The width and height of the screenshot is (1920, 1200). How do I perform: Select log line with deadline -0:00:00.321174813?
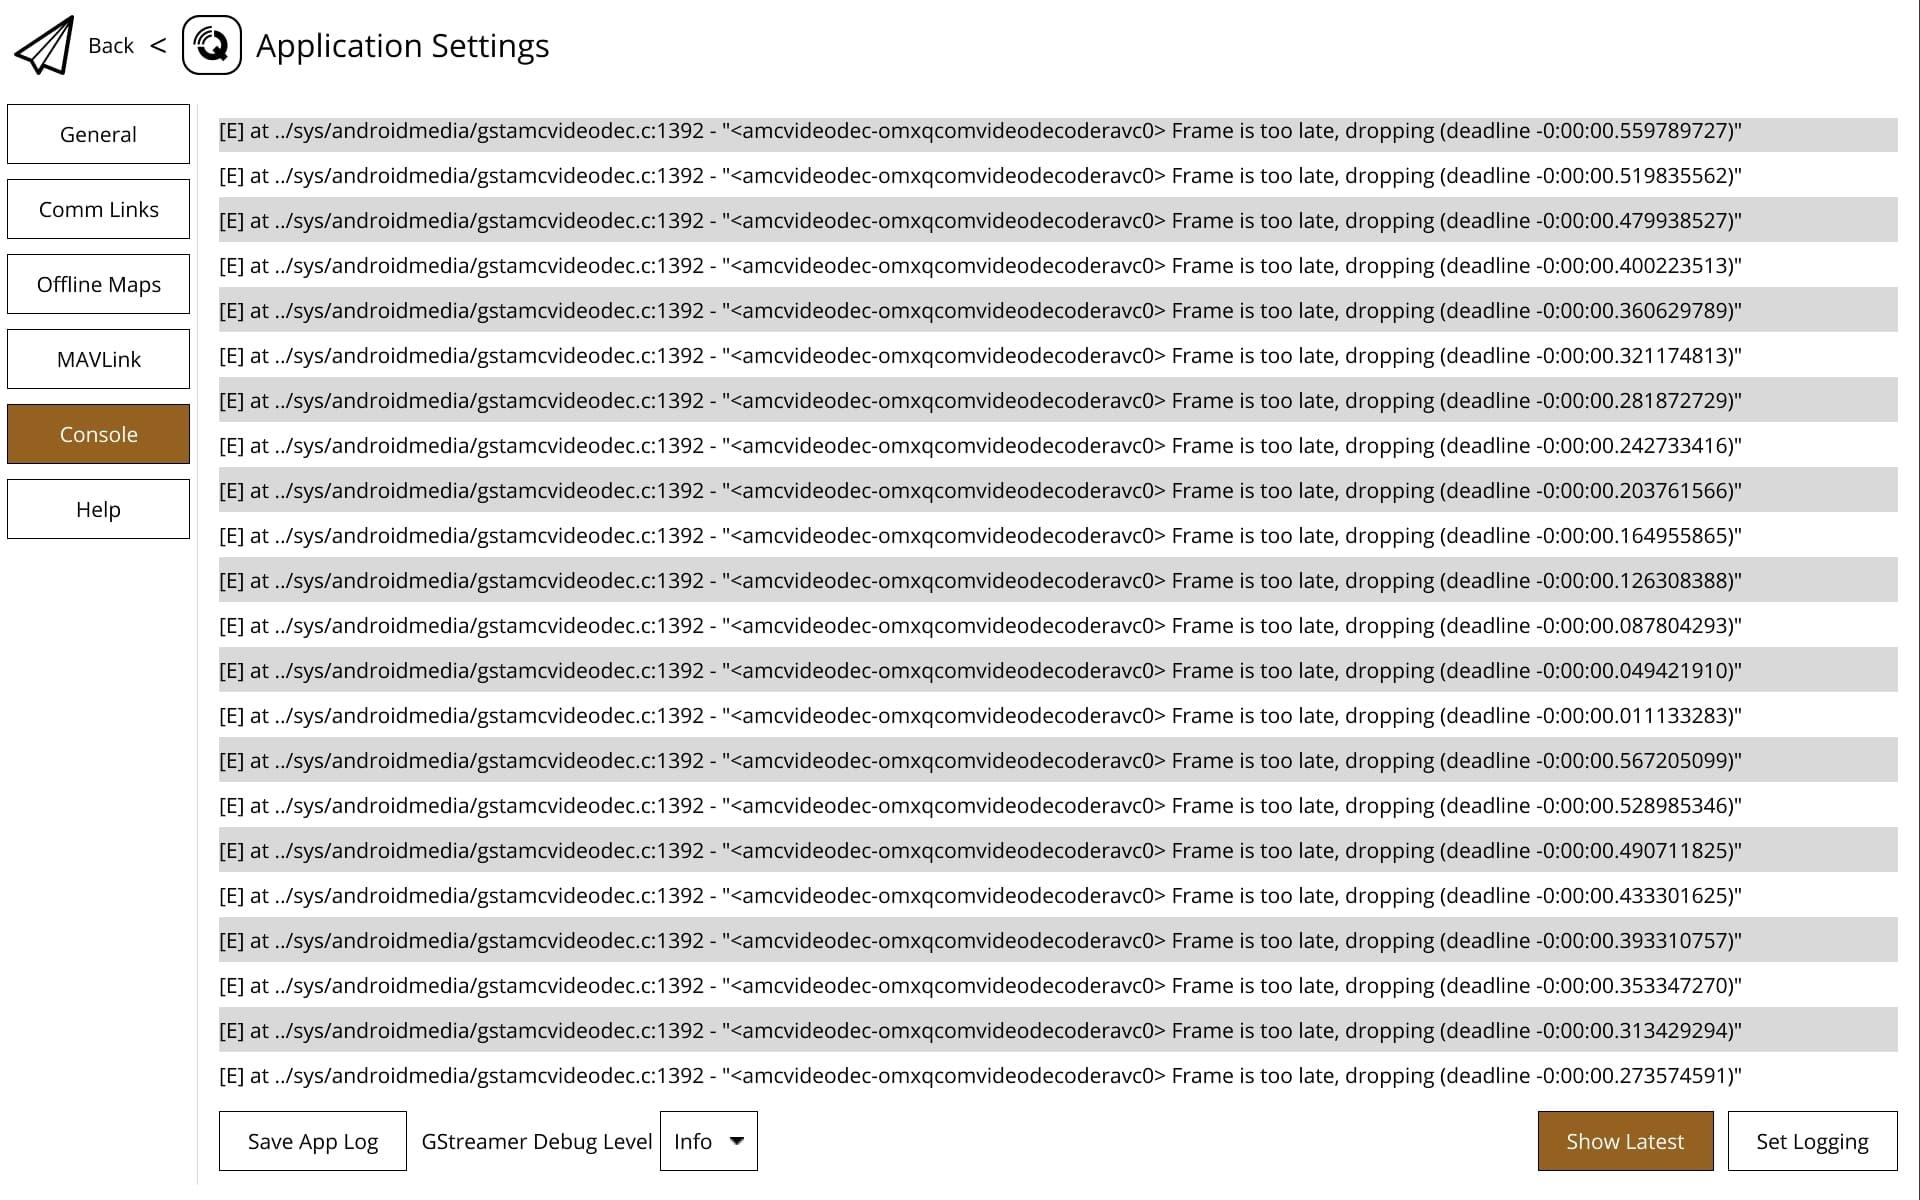tap(1058, 356)
